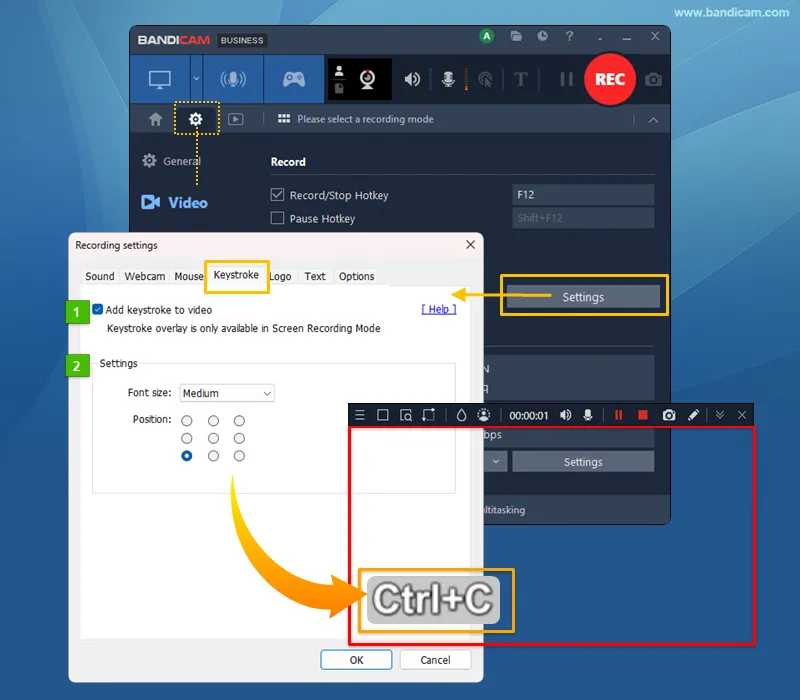This screenshot has width=800, height=700.
Task: Click the green A account icon
Action: (x=487, y=36)
